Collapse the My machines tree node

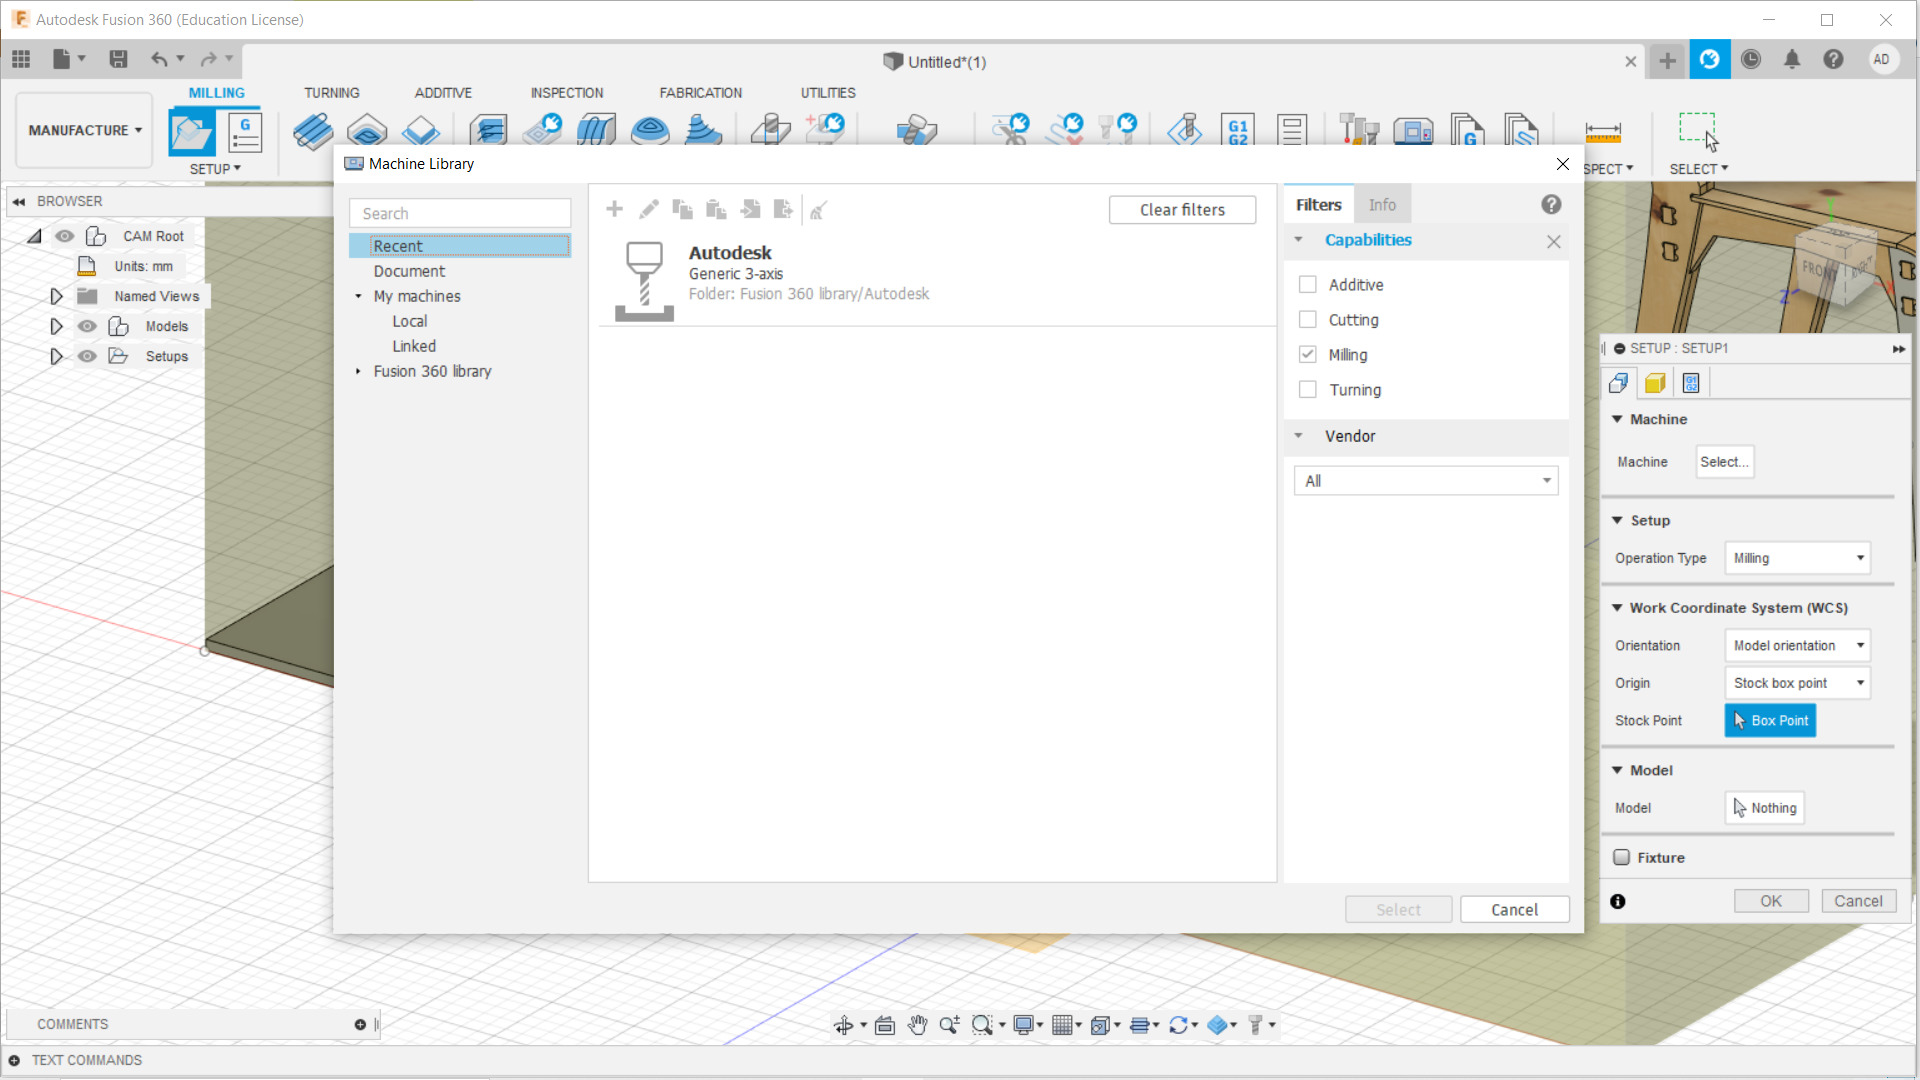point(358,297)
